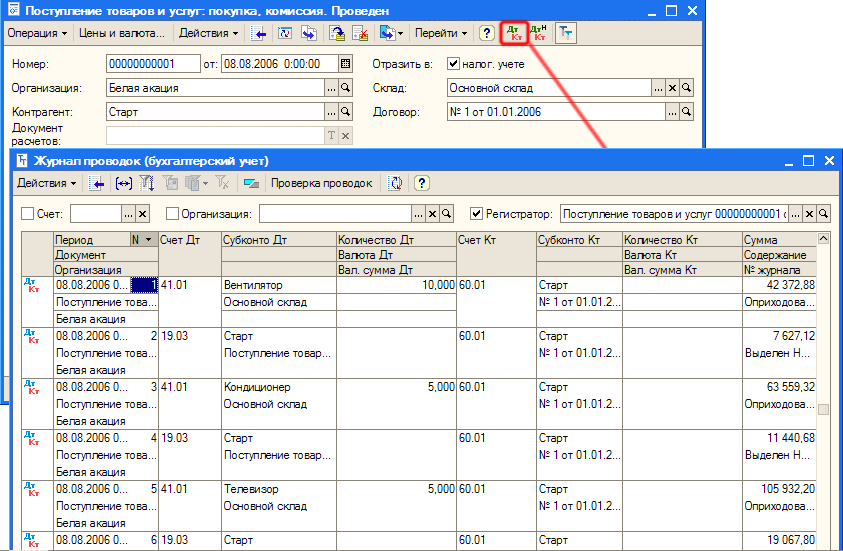Open Действия menu in the journal window
This screenshot has height=551, width=843.
46,183
